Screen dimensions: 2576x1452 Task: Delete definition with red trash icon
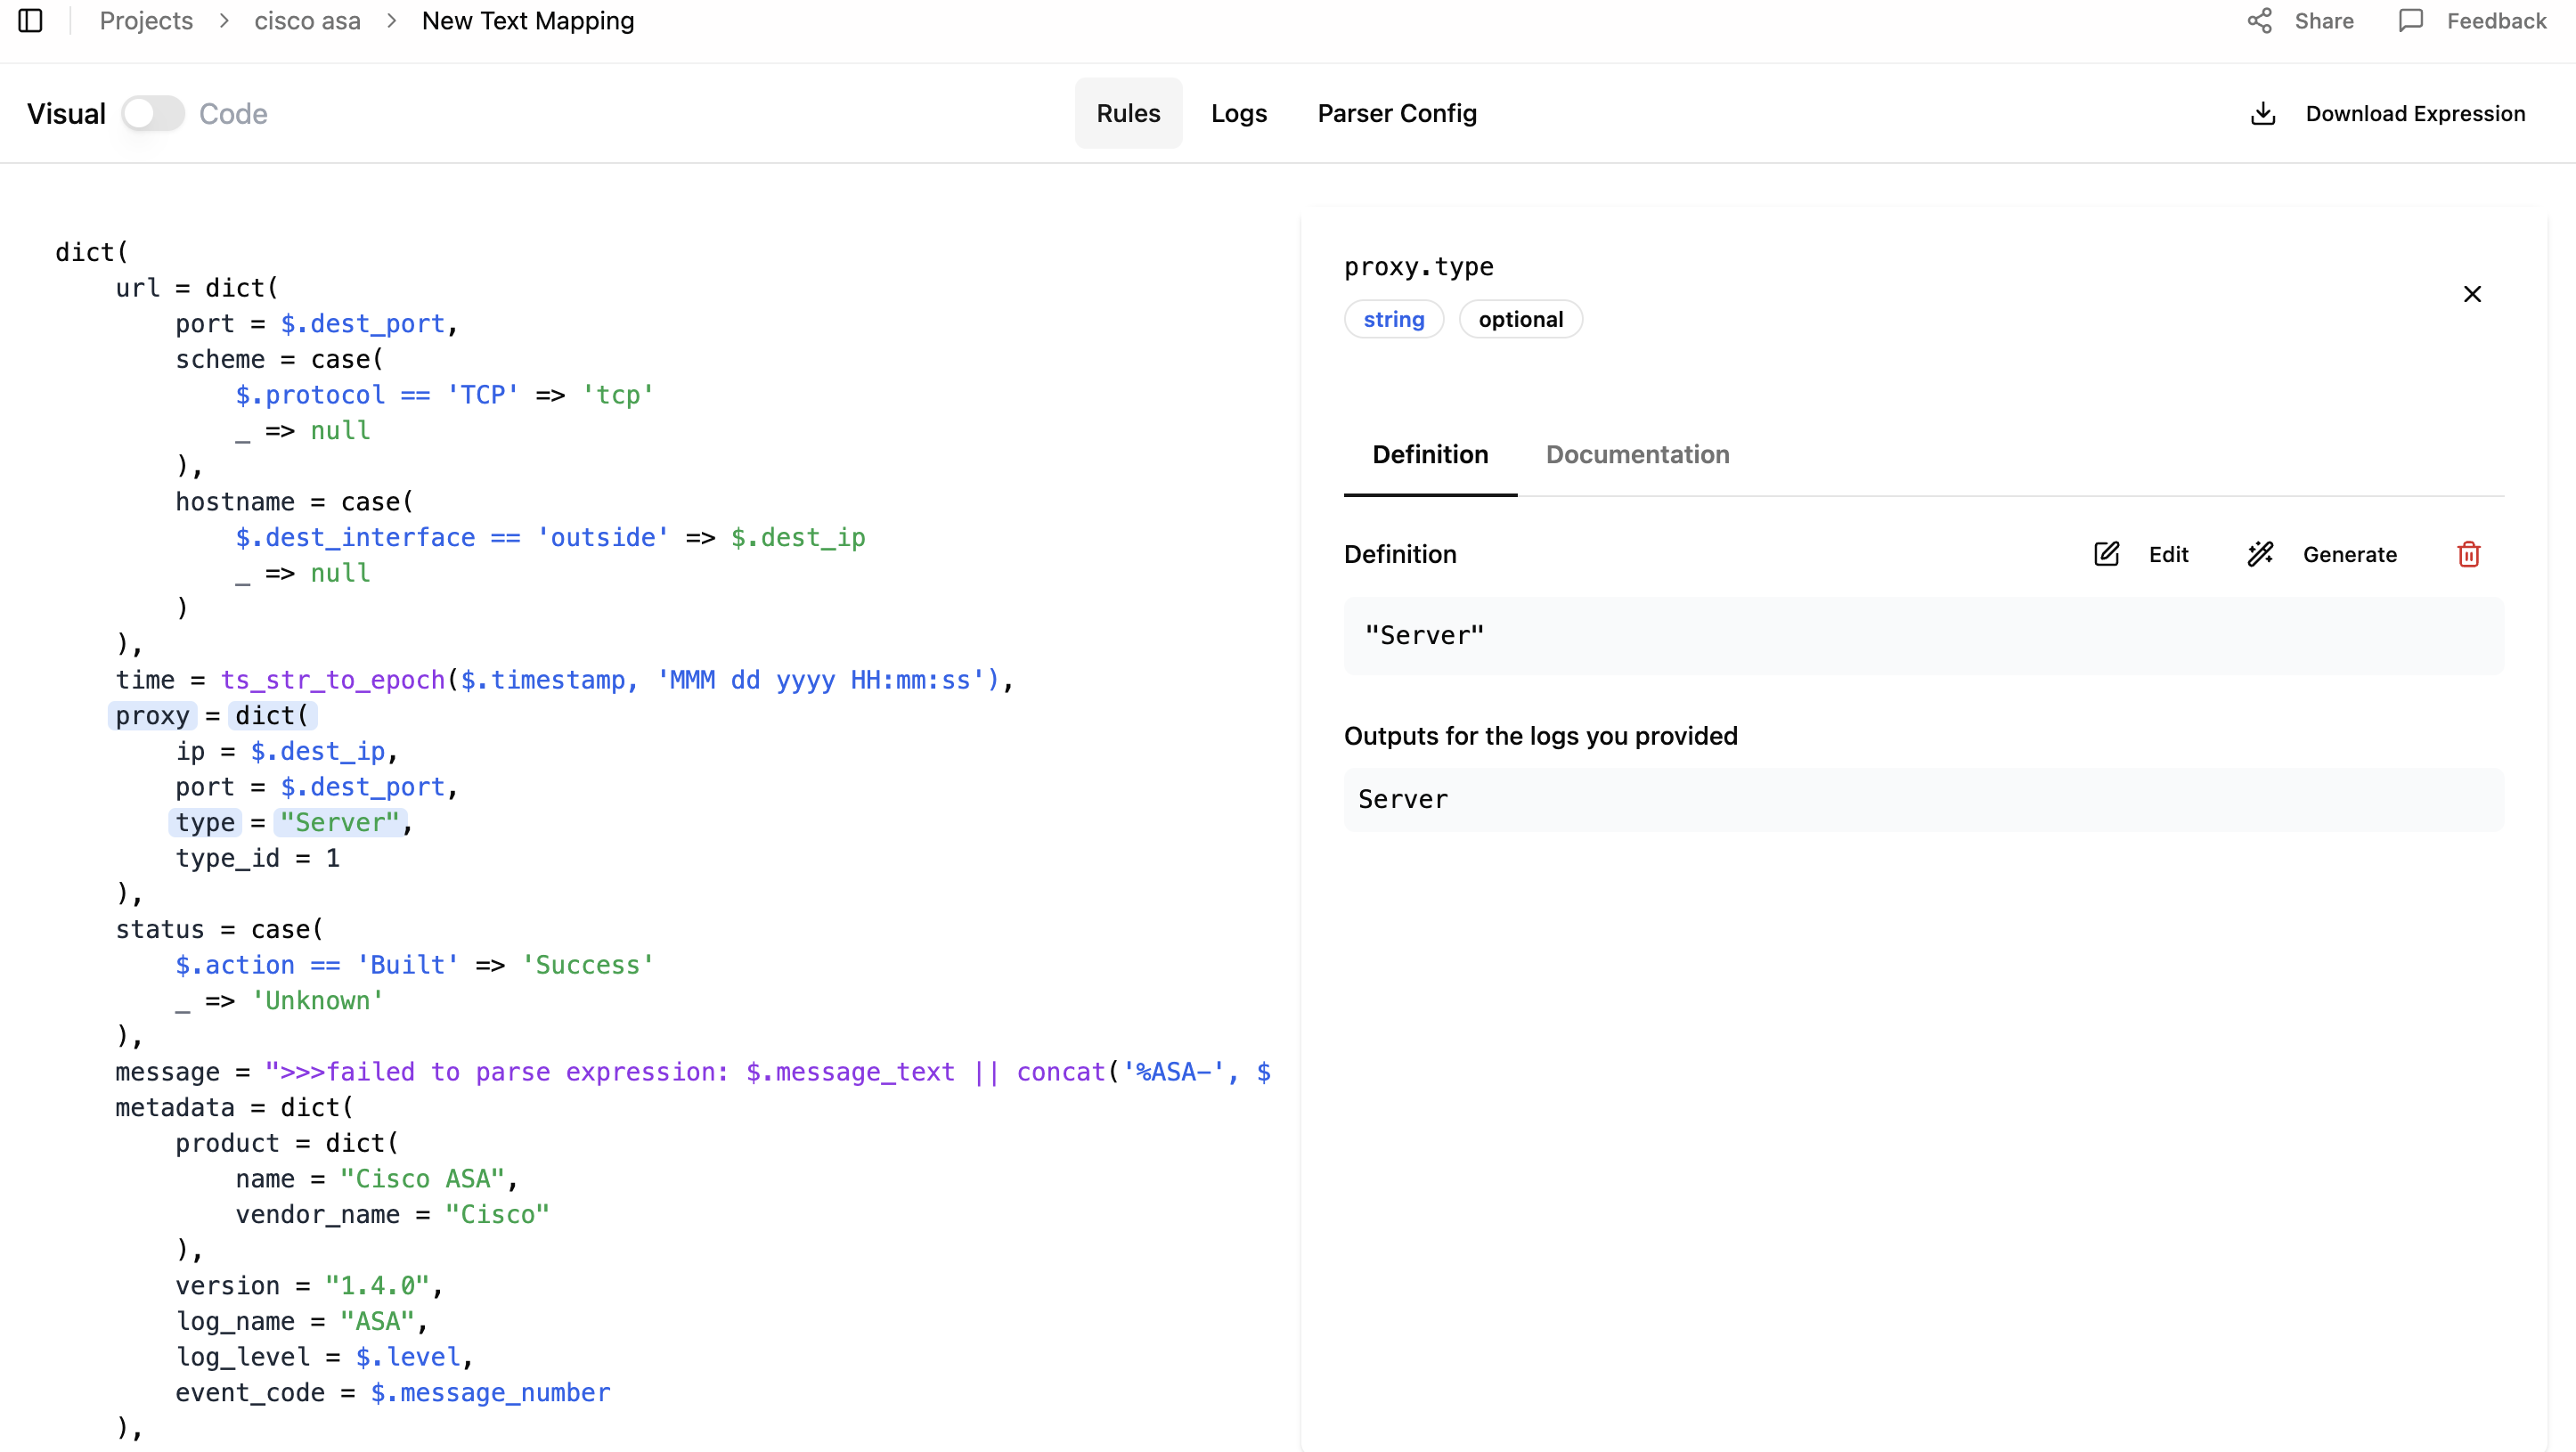pos(2468,554)
